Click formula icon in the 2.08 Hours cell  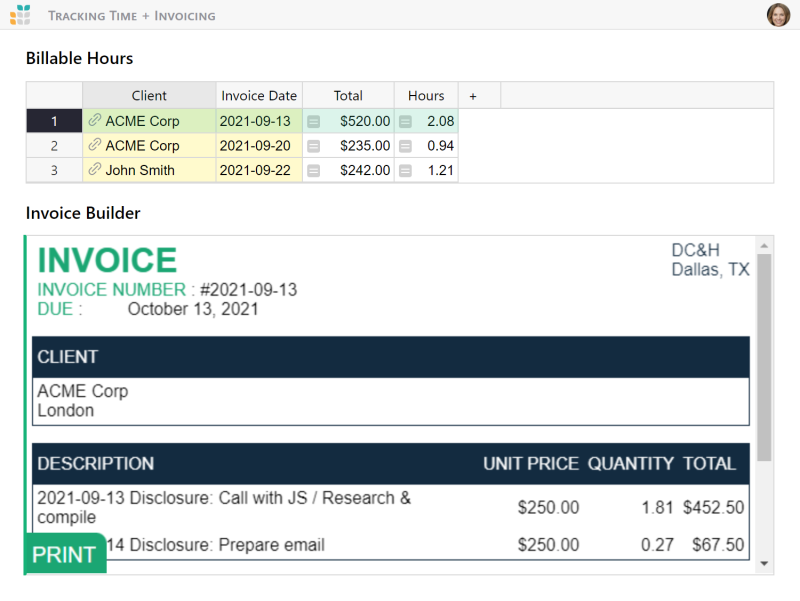coord(405,121)
